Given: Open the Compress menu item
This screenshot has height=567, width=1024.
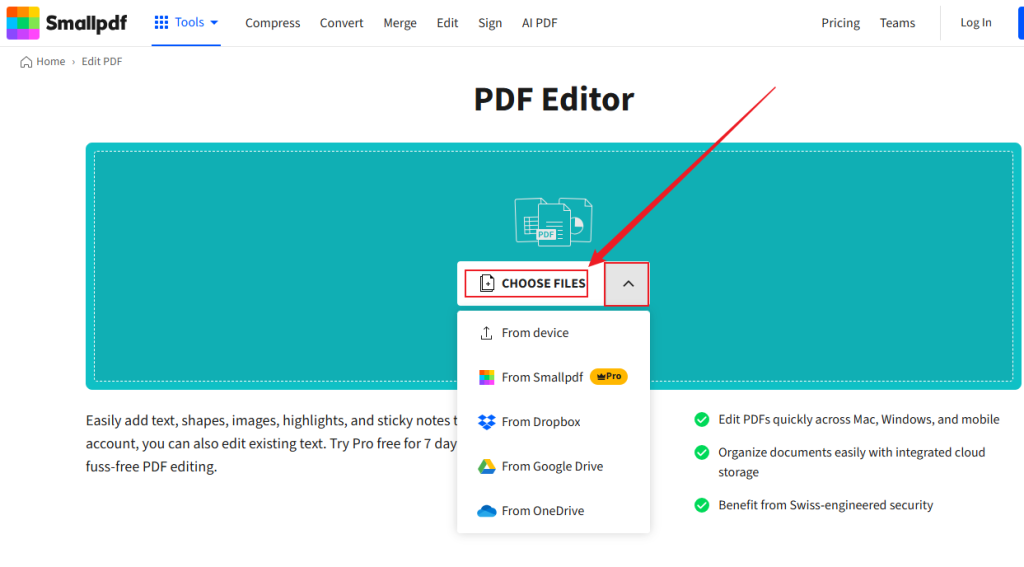Looking at the screenshot, I should [x=272, y=23].
